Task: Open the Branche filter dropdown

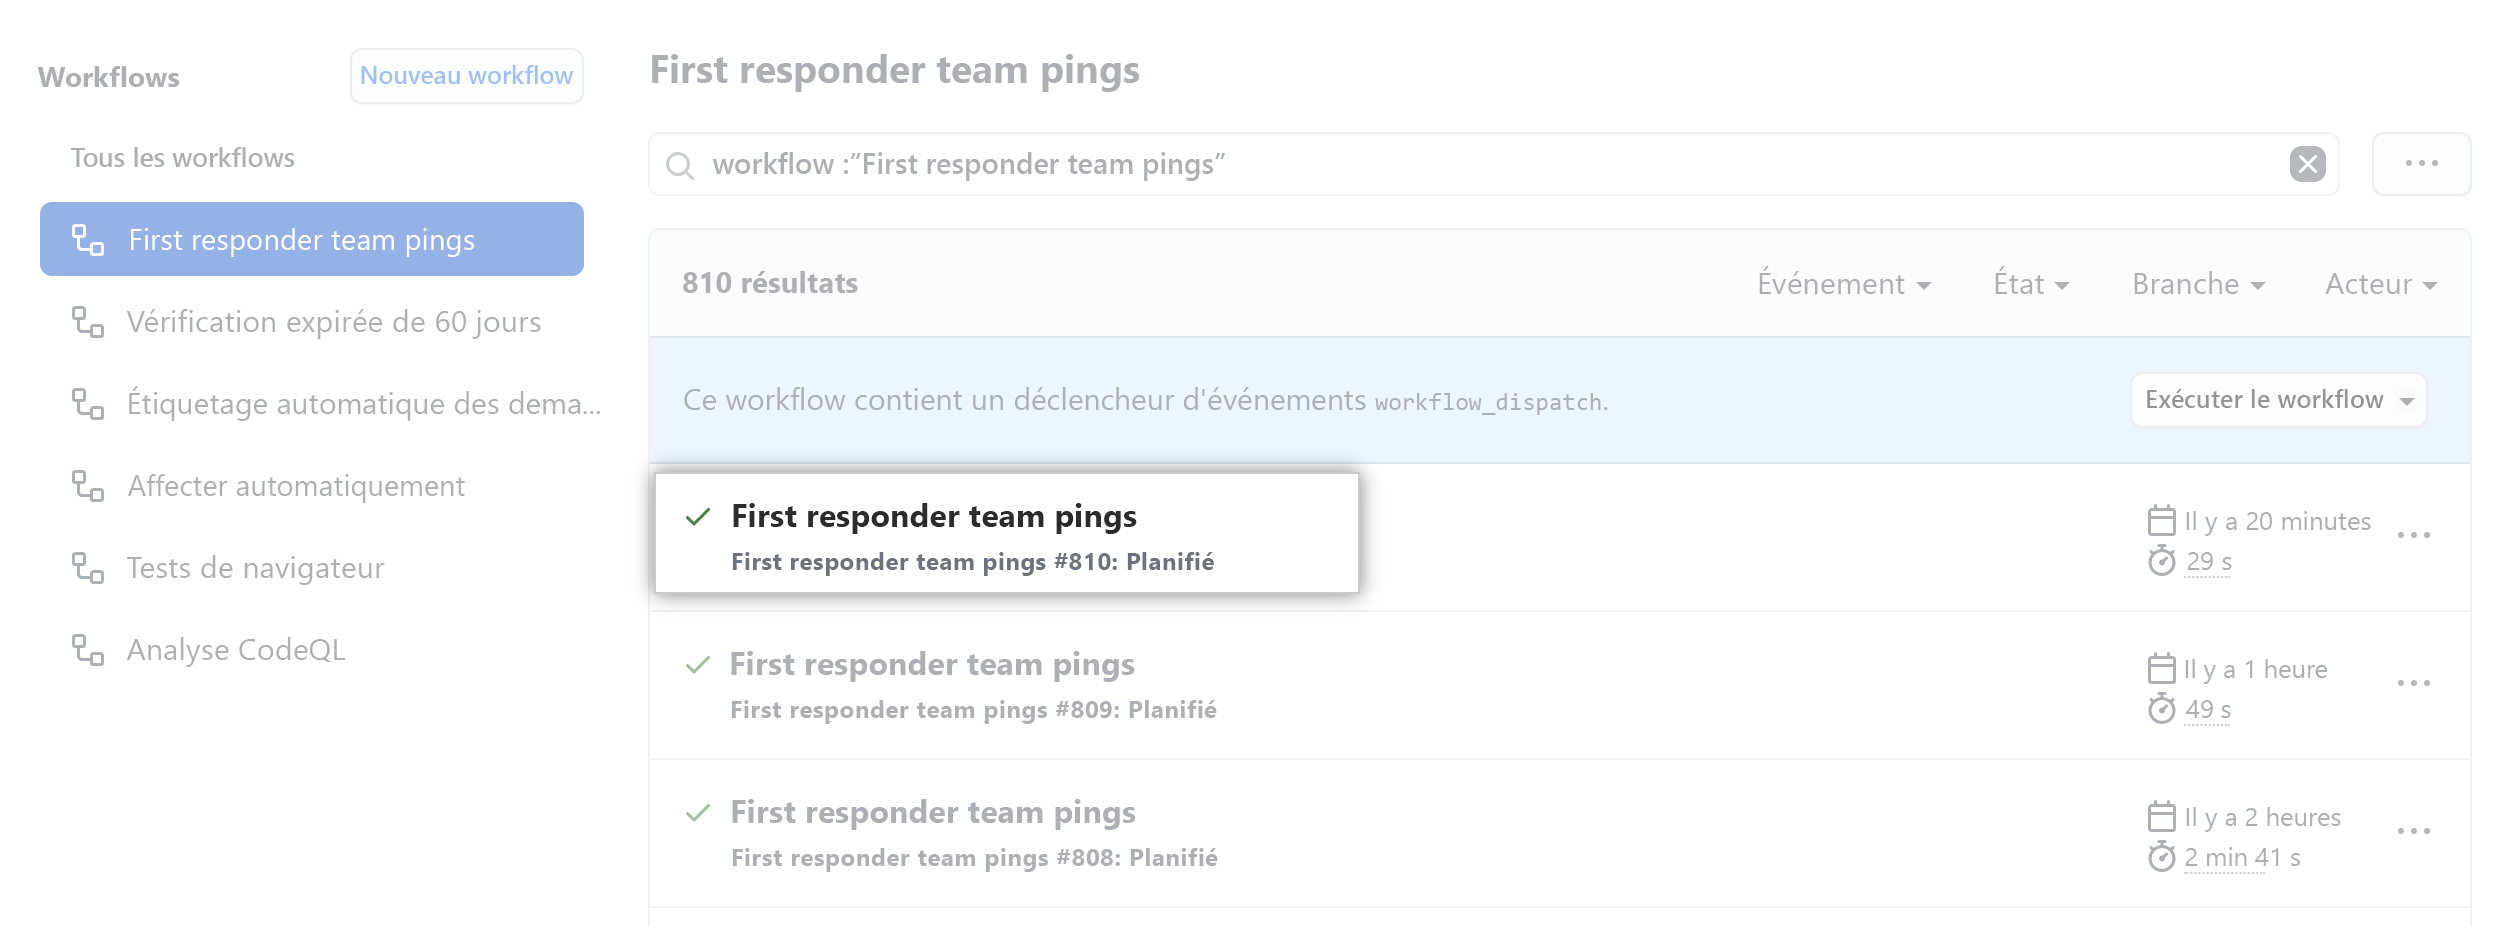Action: click(2197, 284)
